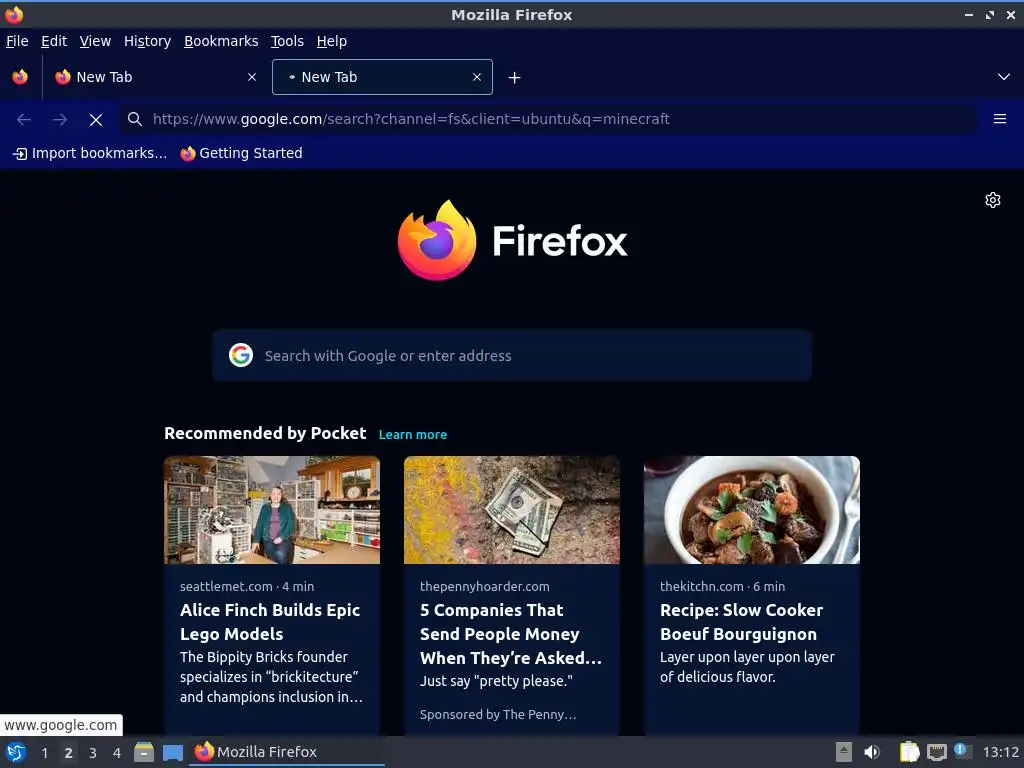Open file manager from taskbar
This screenshot has height=768, width=1024.
pos(144,752)
